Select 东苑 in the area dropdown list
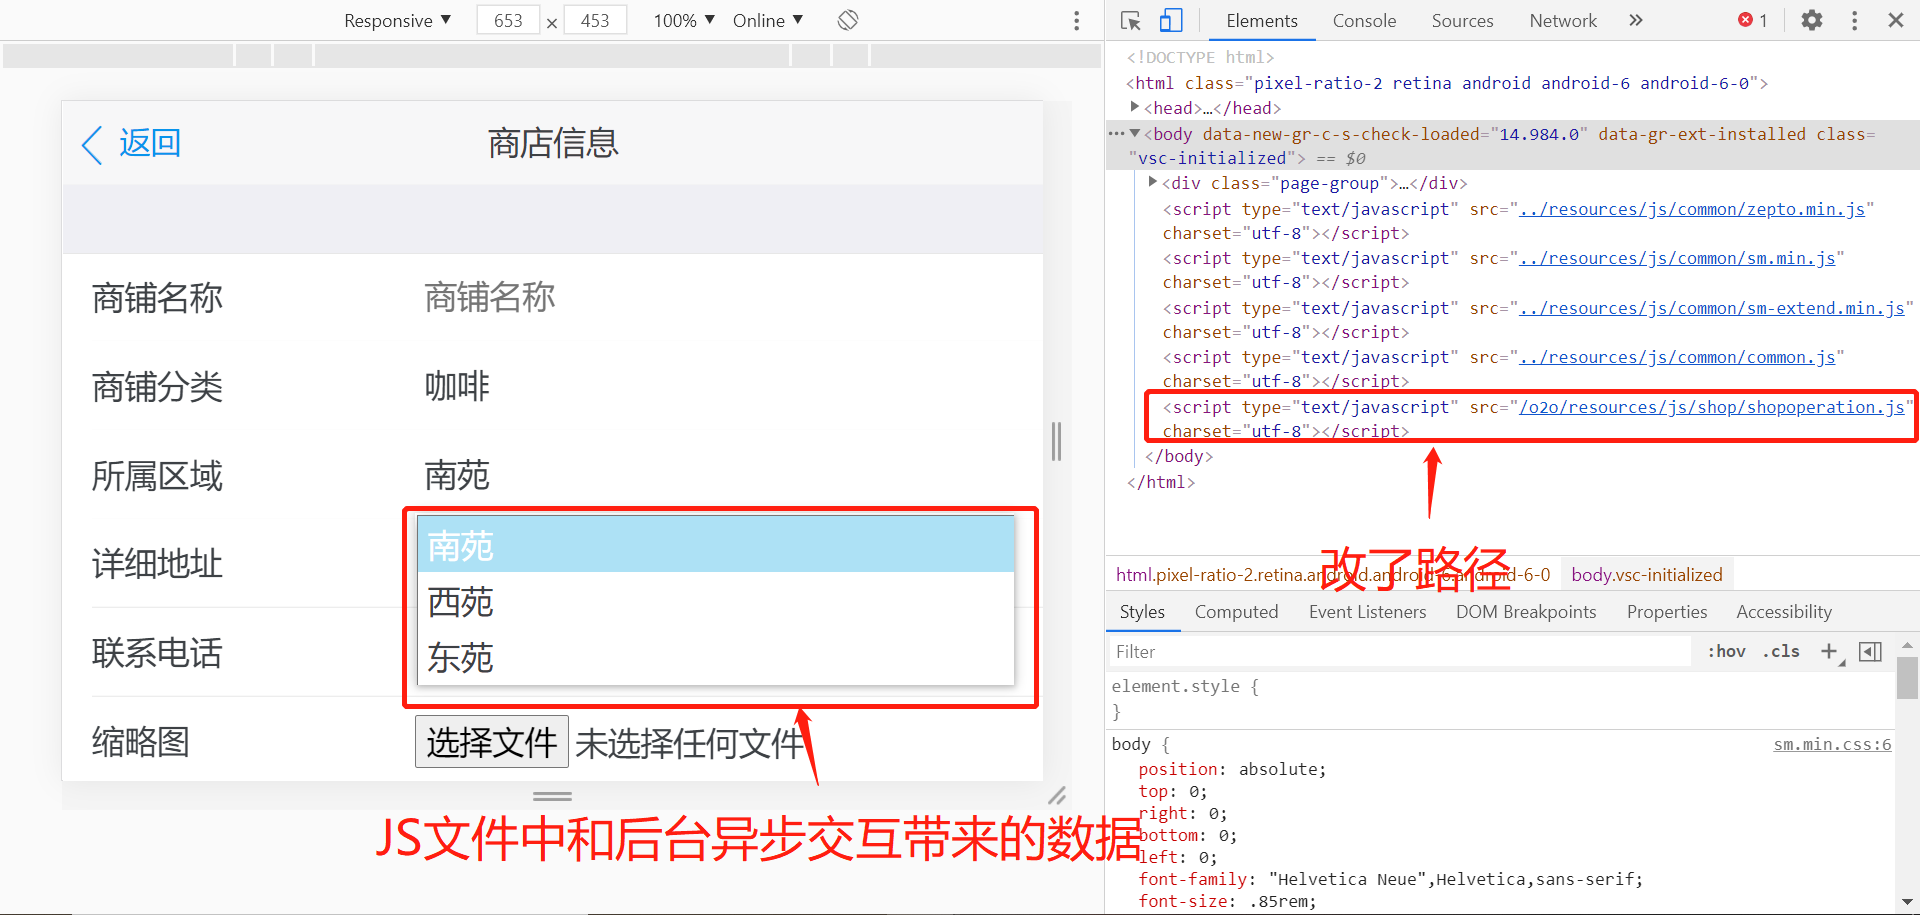Screen dimensions: 1920x915 pyautogui.click(x=716, y=657)
